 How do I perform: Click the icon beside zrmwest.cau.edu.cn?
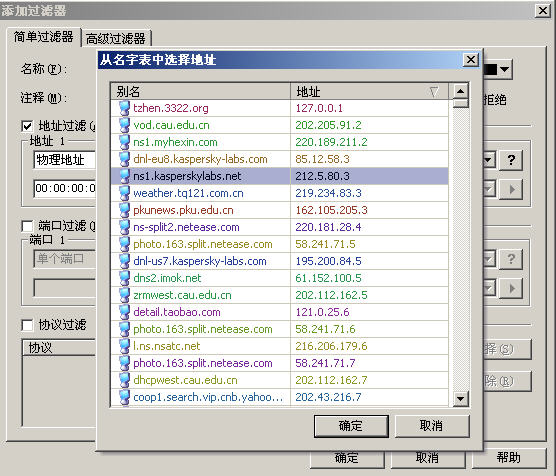point(124,295)
